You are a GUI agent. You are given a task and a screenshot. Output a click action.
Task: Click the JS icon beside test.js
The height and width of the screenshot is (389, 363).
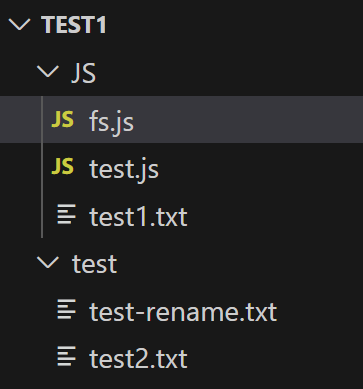click(x=62, y=167)
